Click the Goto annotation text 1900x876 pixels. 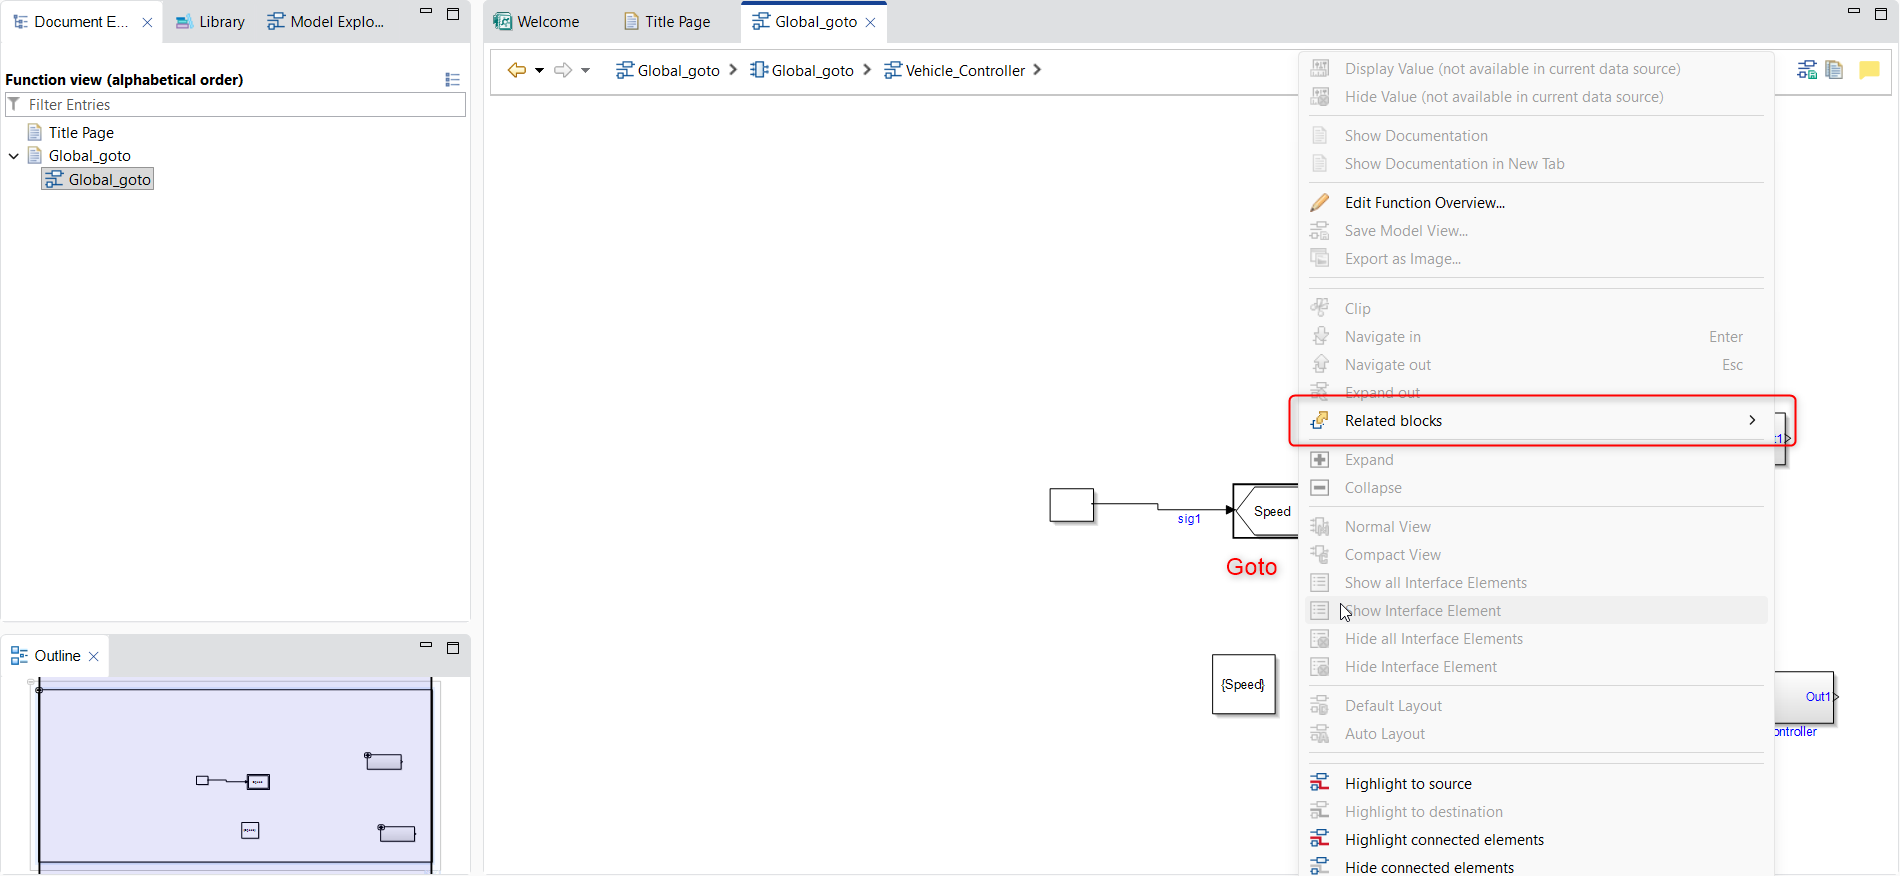point(1252,567)
